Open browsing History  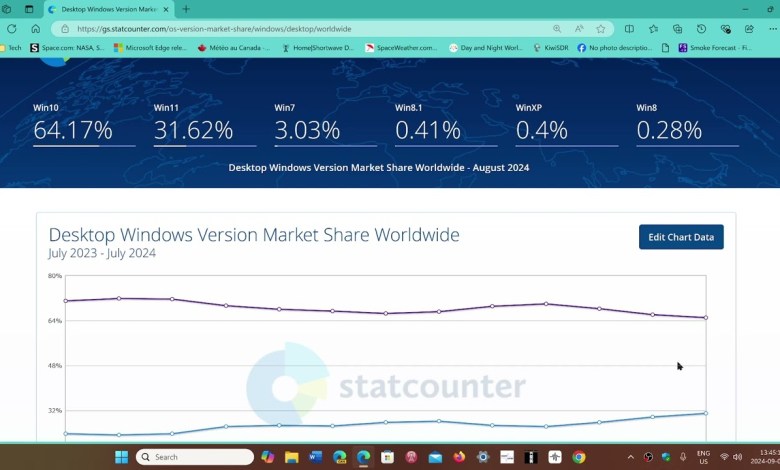701,29
